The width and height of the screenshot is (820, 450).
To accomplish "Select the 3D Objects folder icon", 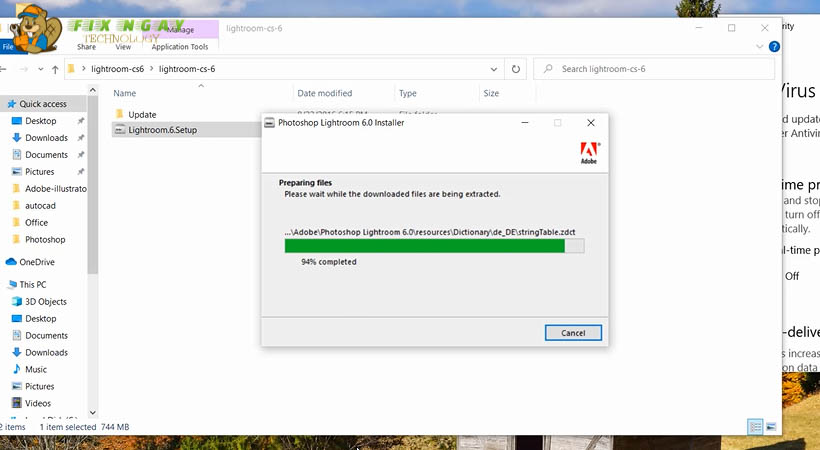I will [17, 301].
